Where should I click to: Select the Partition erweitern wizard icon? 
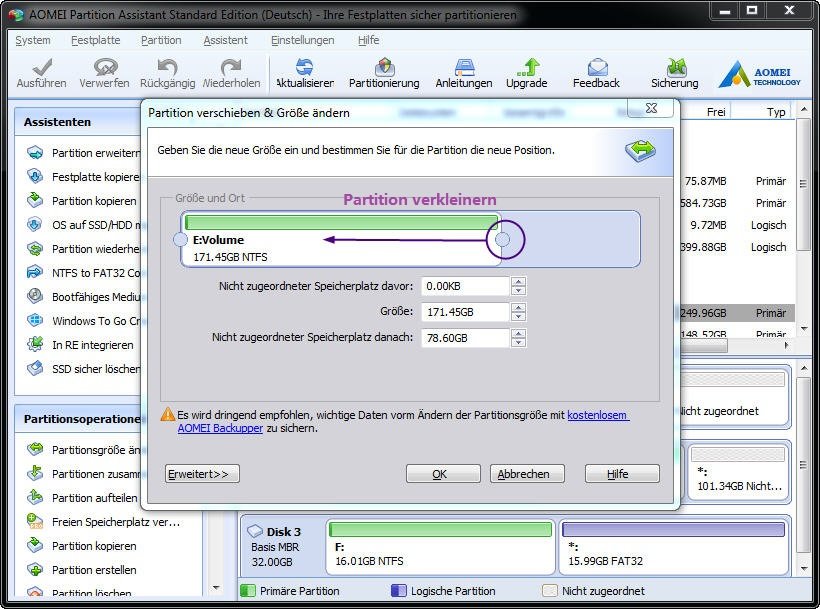pyautogui.click(x=35, y=153)
